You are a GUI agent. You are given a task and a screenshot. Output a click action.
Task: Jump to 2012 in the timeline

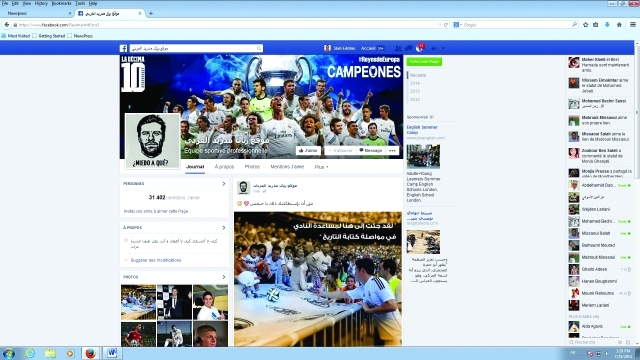click(415, 99)
